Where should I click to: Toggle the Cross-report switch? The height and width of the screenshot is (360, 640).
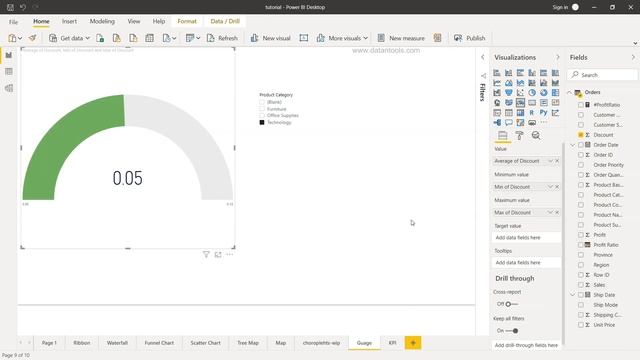pyautogui.click(x=511, y=304)
